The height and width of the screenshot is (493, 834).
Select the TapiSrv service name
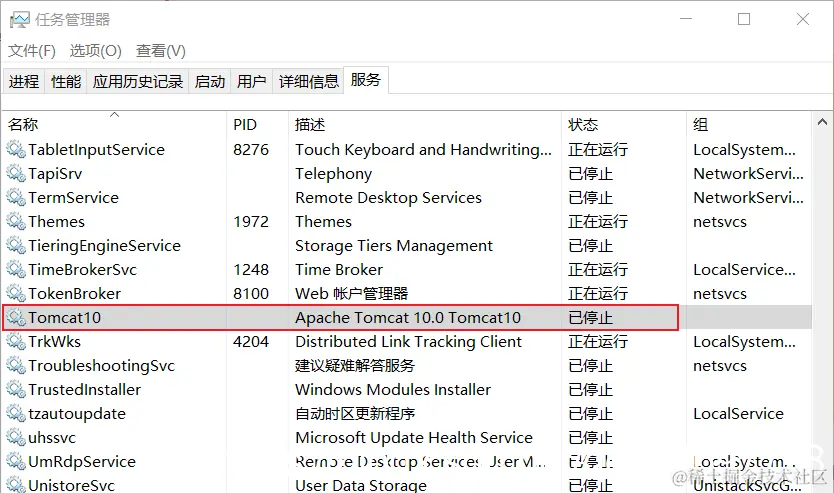(x=55, y=174)
